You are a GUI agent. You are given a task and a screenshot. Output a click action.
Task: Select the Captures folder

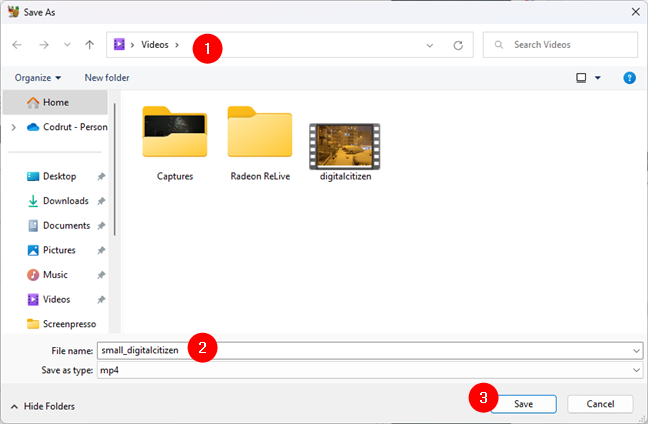pos(175,143)
